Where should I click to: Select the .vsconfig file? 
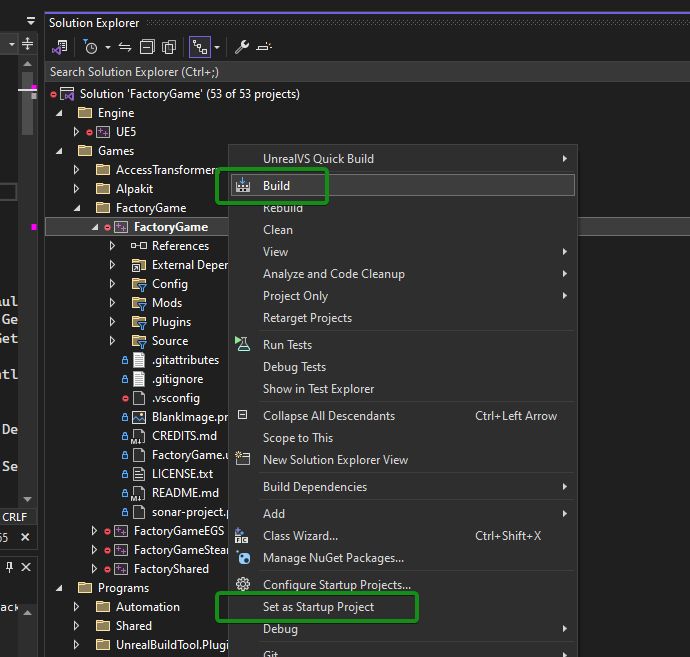tap(176, 398)
